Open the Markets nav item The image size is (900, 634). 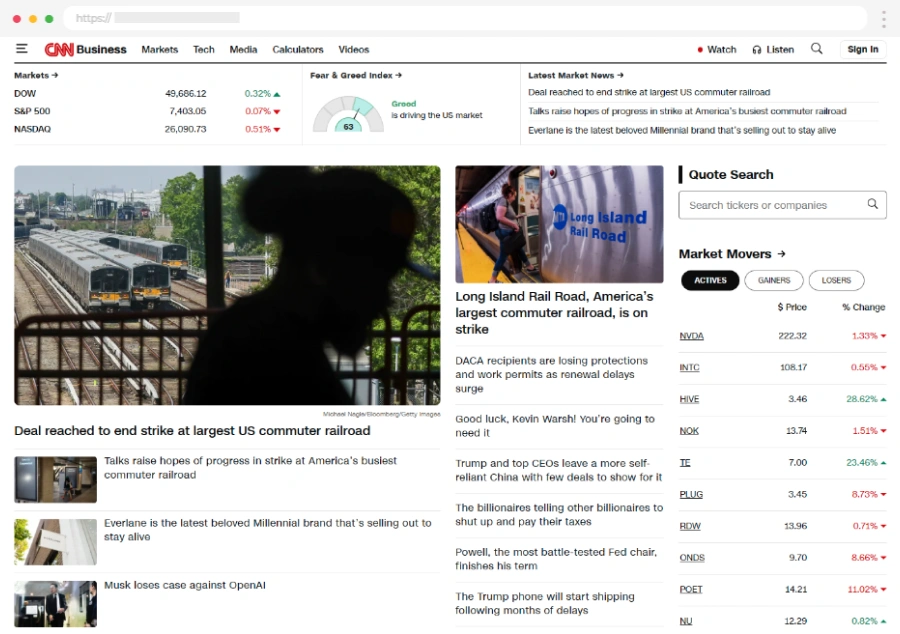160,49
